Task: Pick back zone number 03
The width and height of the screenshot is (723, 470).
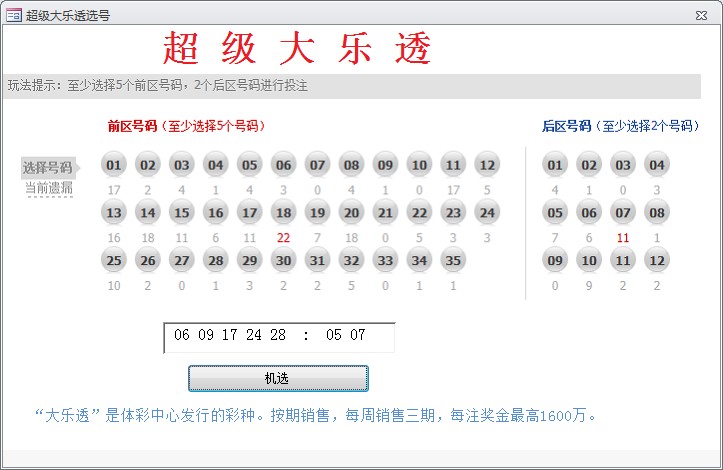Action: coord(622,164)
